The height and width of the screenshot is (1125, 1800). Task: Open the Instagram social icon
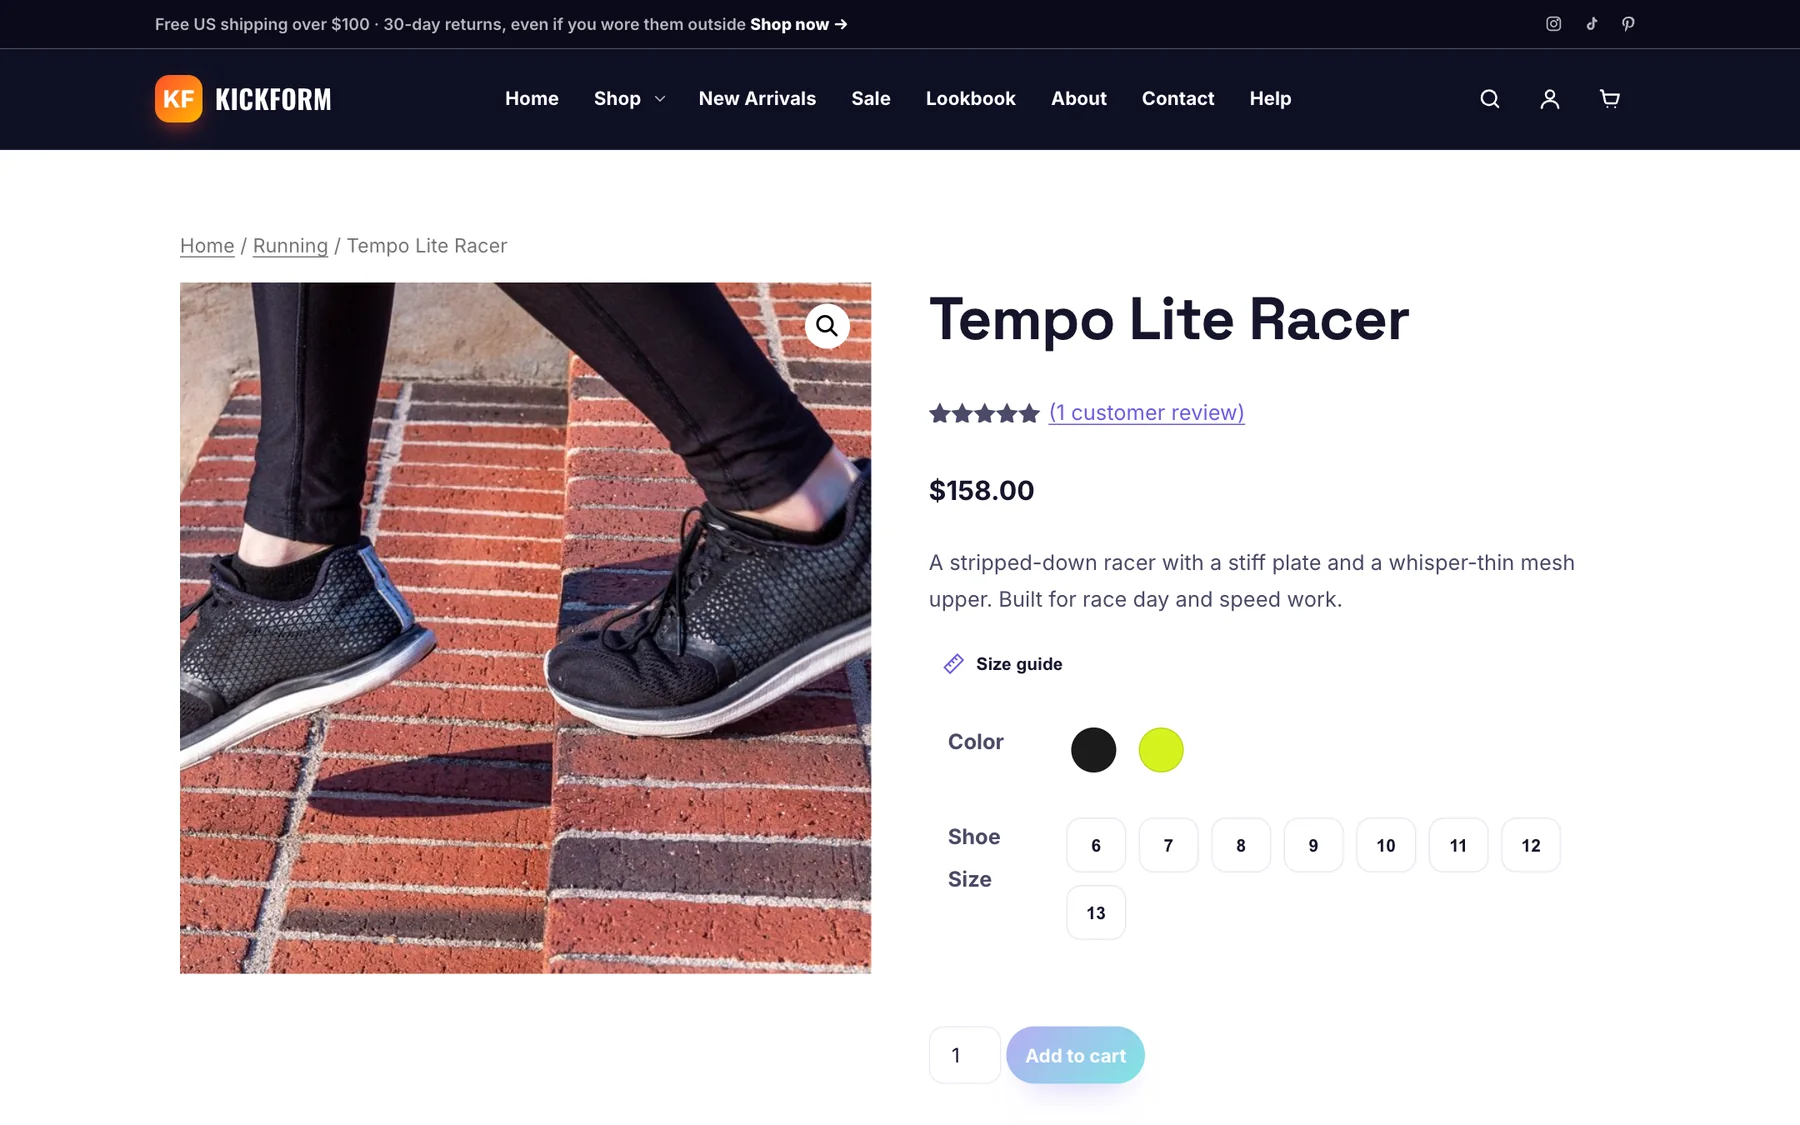tap(1553, 24)
